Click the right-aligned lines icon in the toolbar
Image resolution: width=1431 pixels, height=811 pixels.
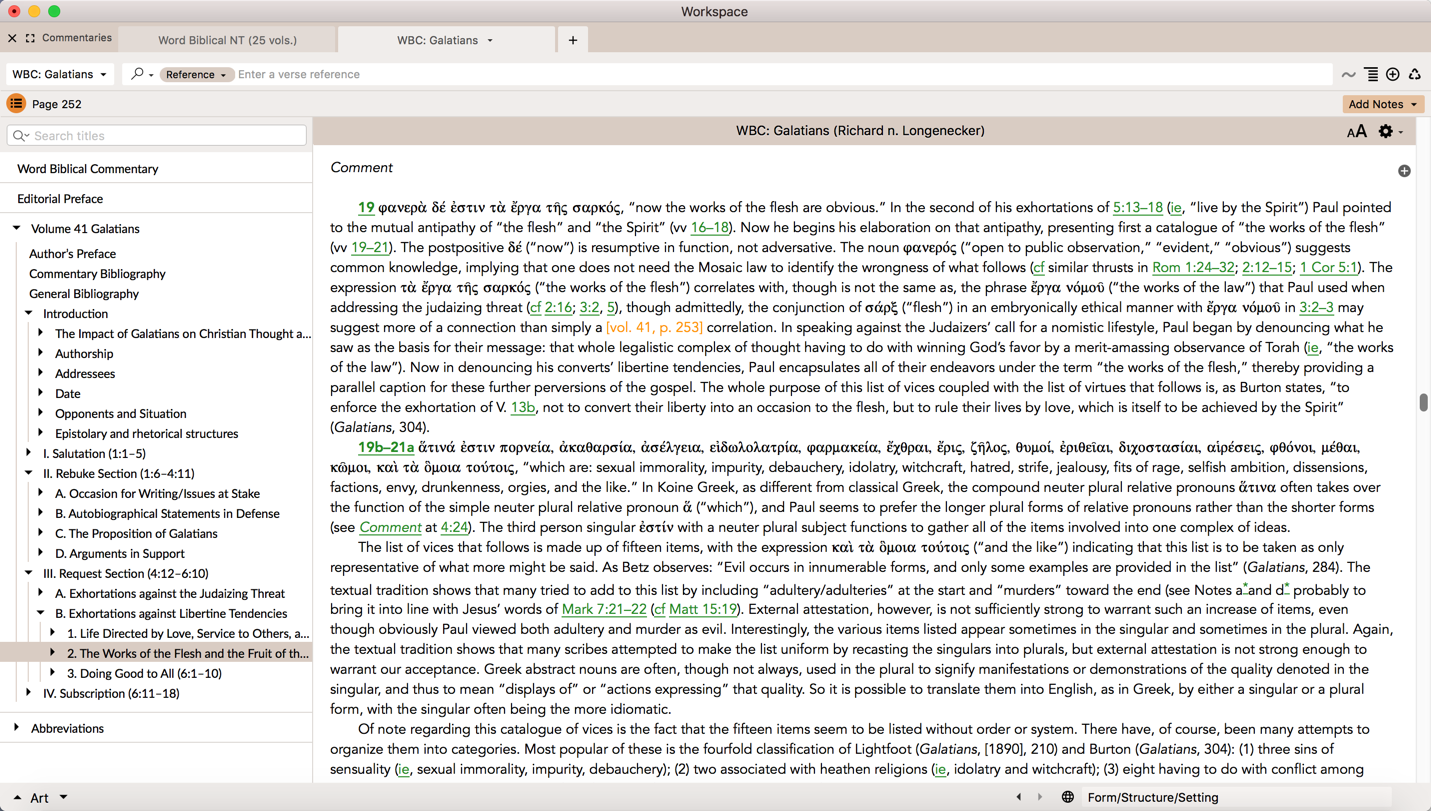tap(1371, 74)
